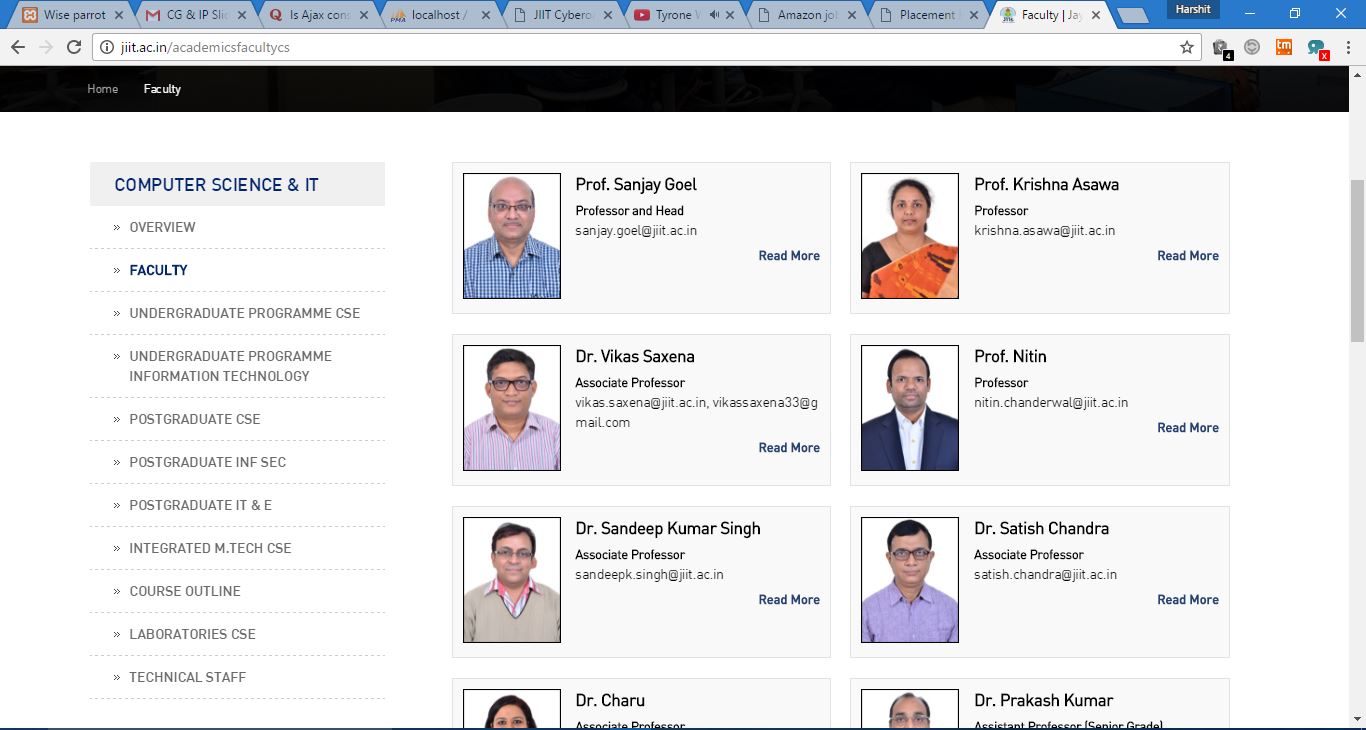This screenshot has height=730, width=1366.
Task: Click Dr. Satish Chandra's photo
Action: coord(910,580)
